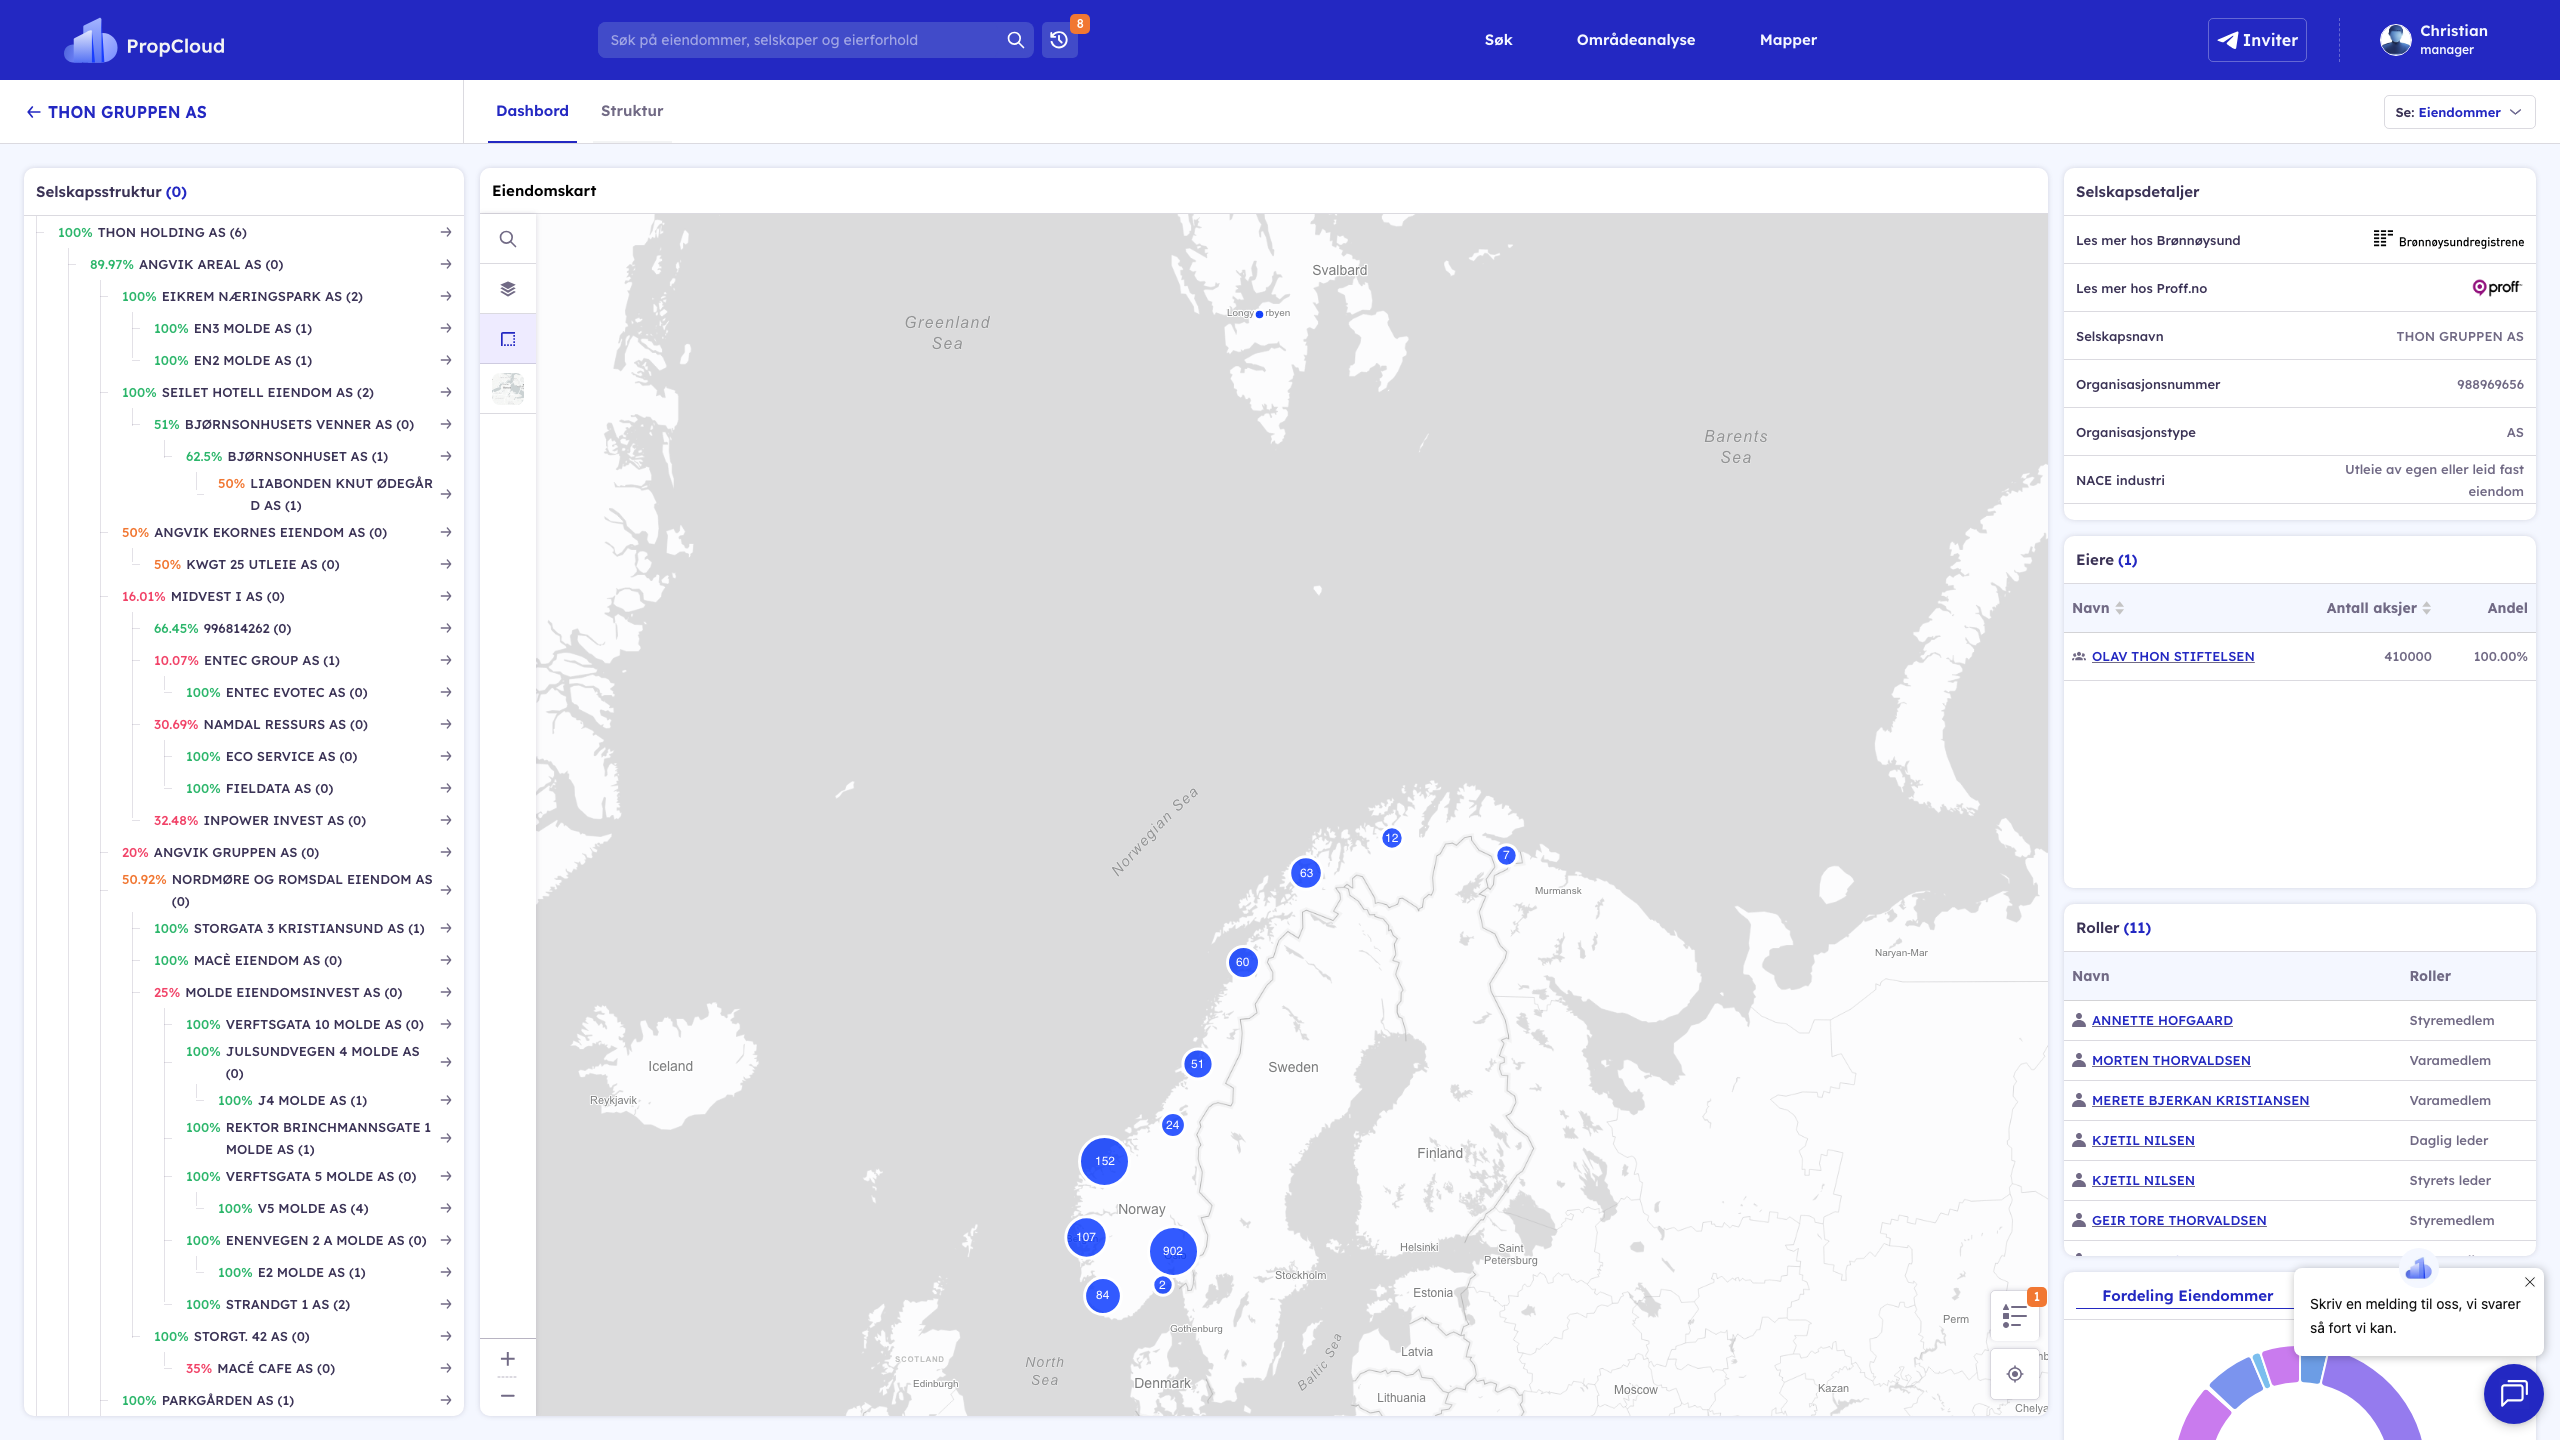This screenshot has width=2560, height=1440.
Task: Open the arrow for ENTEC GROUP AS
Action: pos(446,660)
